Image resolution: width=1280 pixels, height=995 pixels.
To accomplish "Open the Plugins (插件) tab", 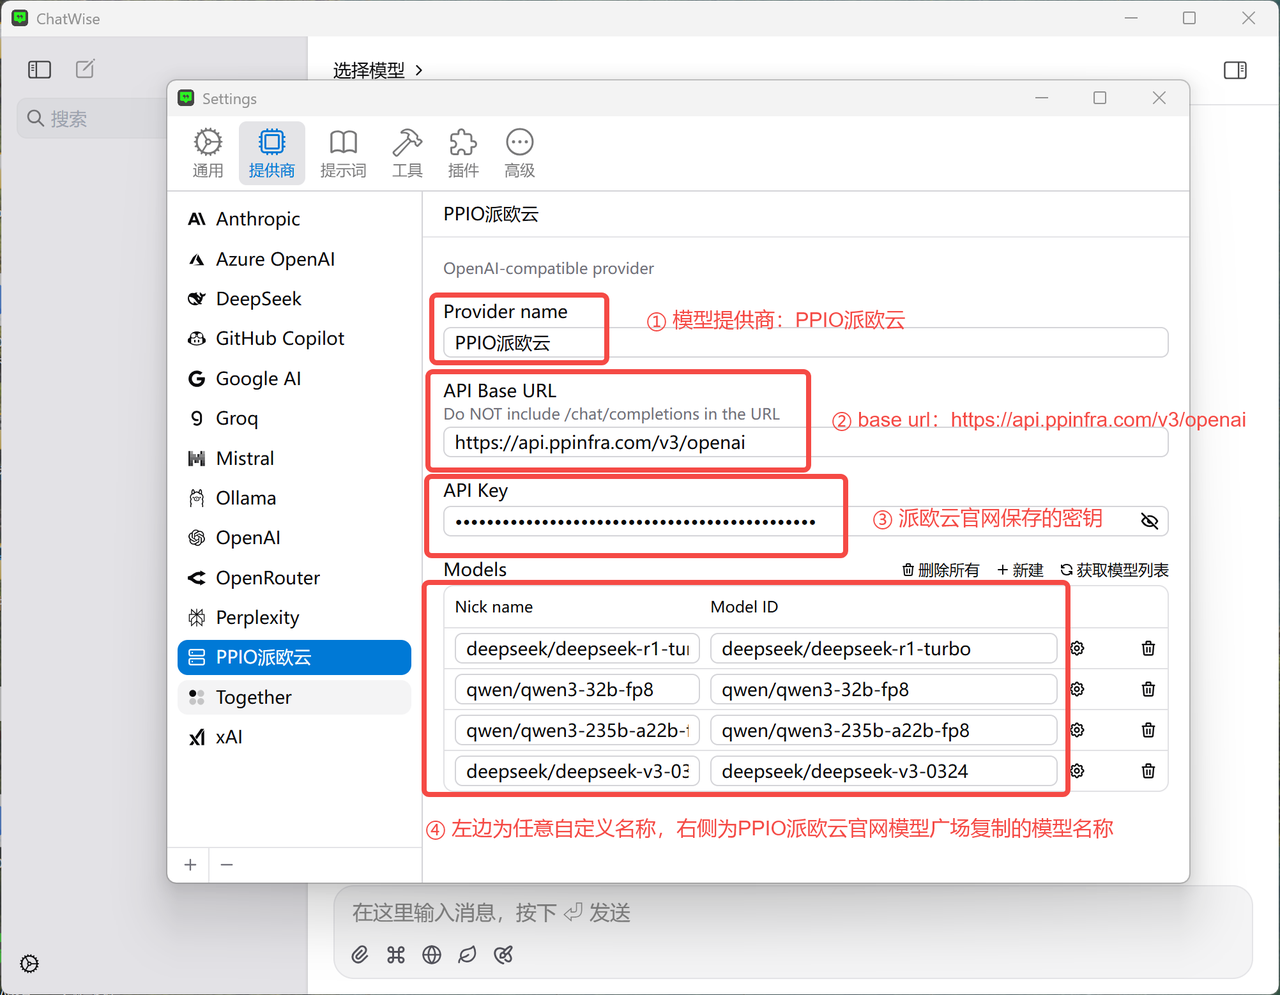I will coord(463,153).
